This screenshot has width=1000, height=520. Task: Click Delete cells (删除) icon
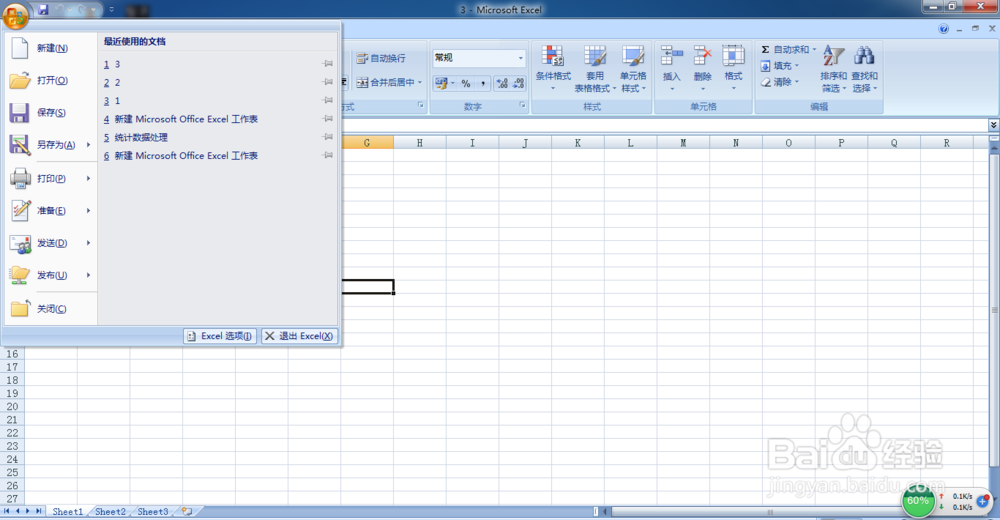tap(702, 56)
